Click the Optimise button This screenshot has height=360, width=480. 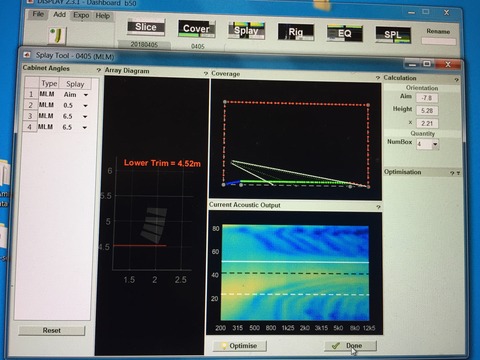[240, 346]
